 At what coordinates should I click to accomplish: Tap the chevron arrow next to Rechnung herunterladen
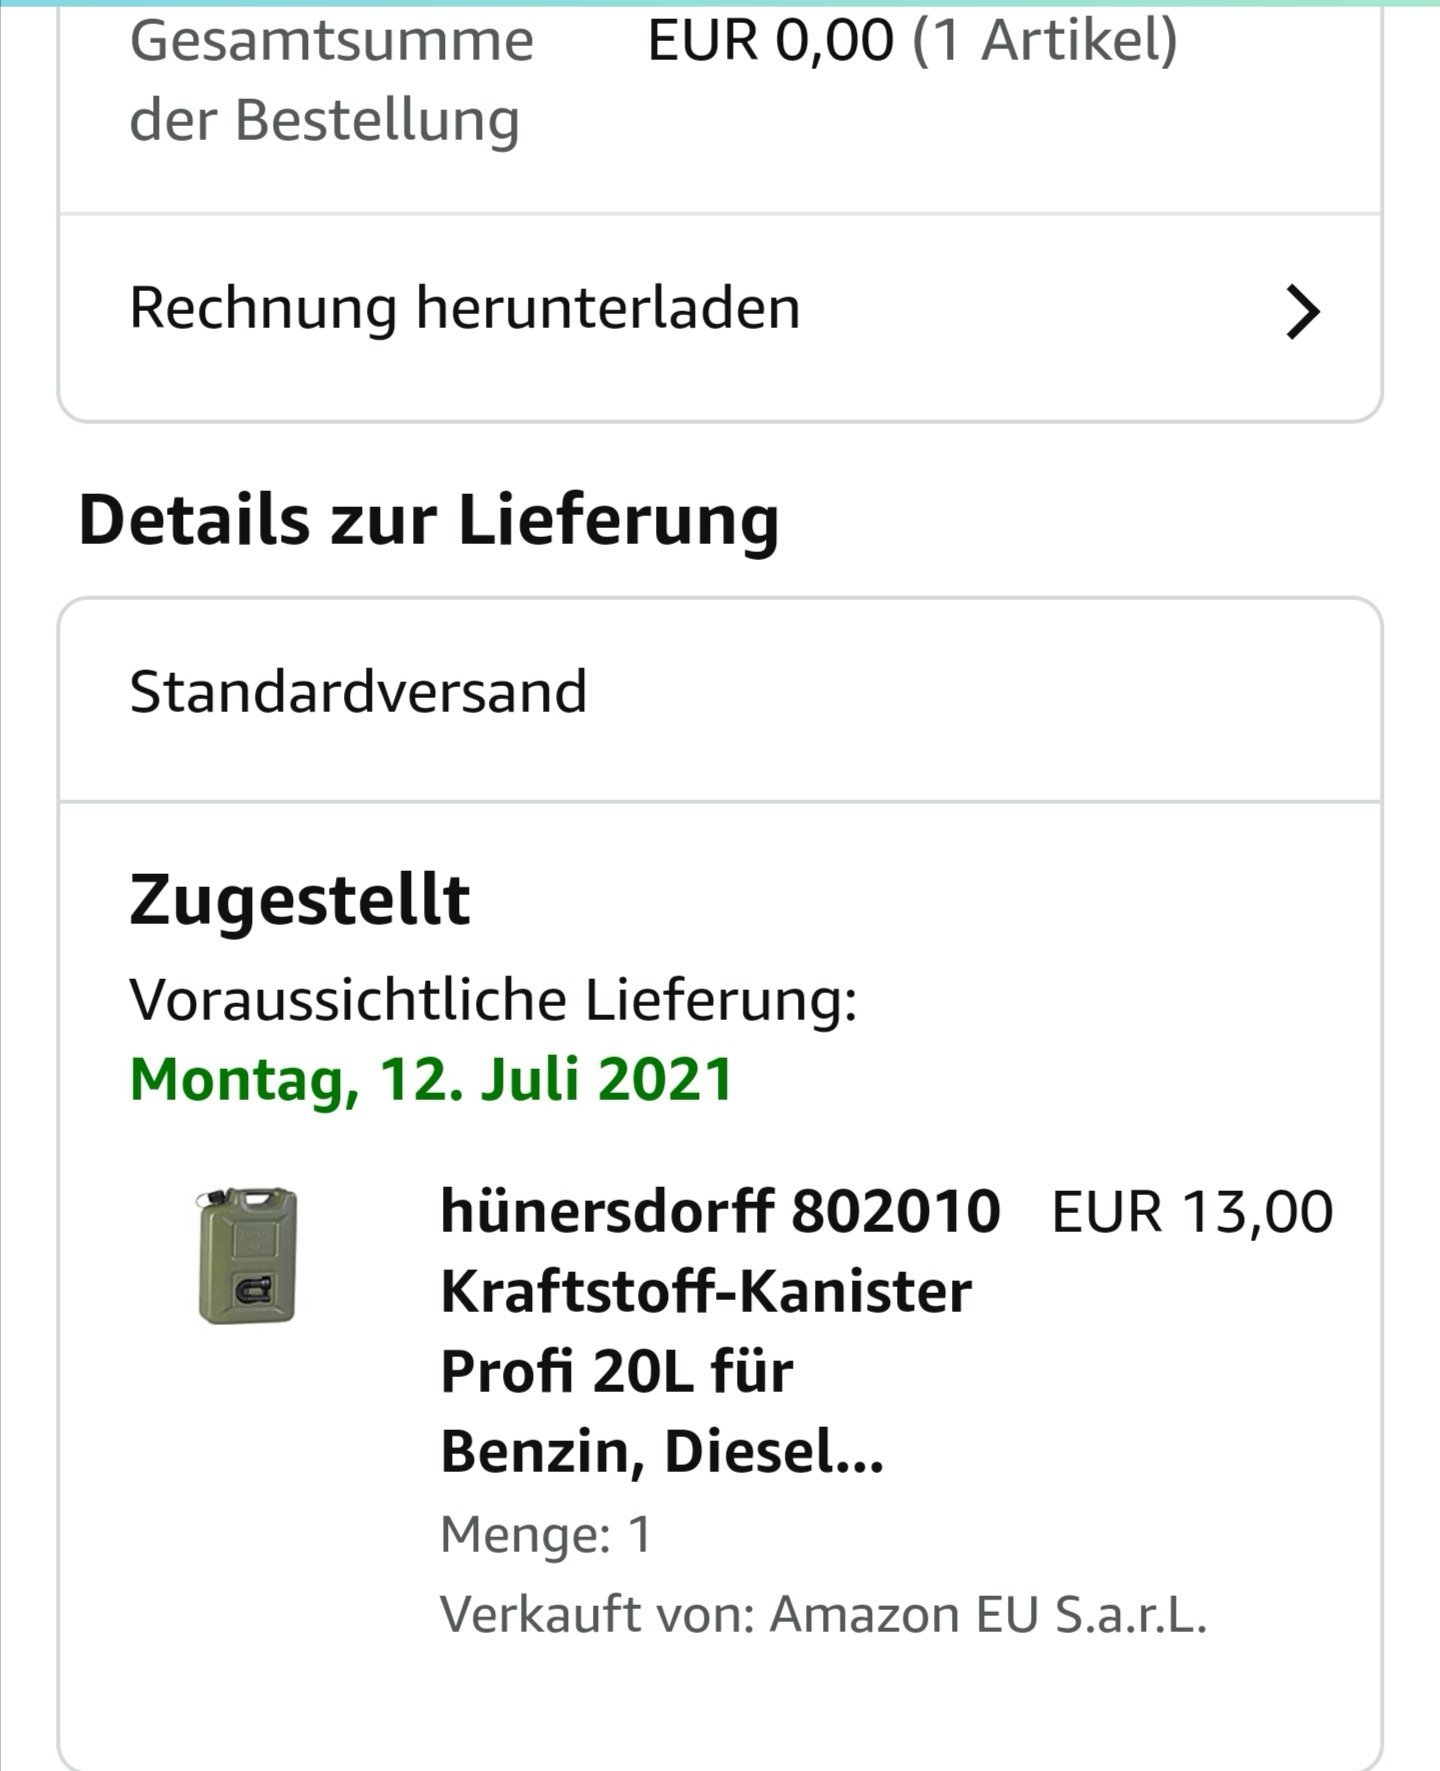(x=1302, y=312)
